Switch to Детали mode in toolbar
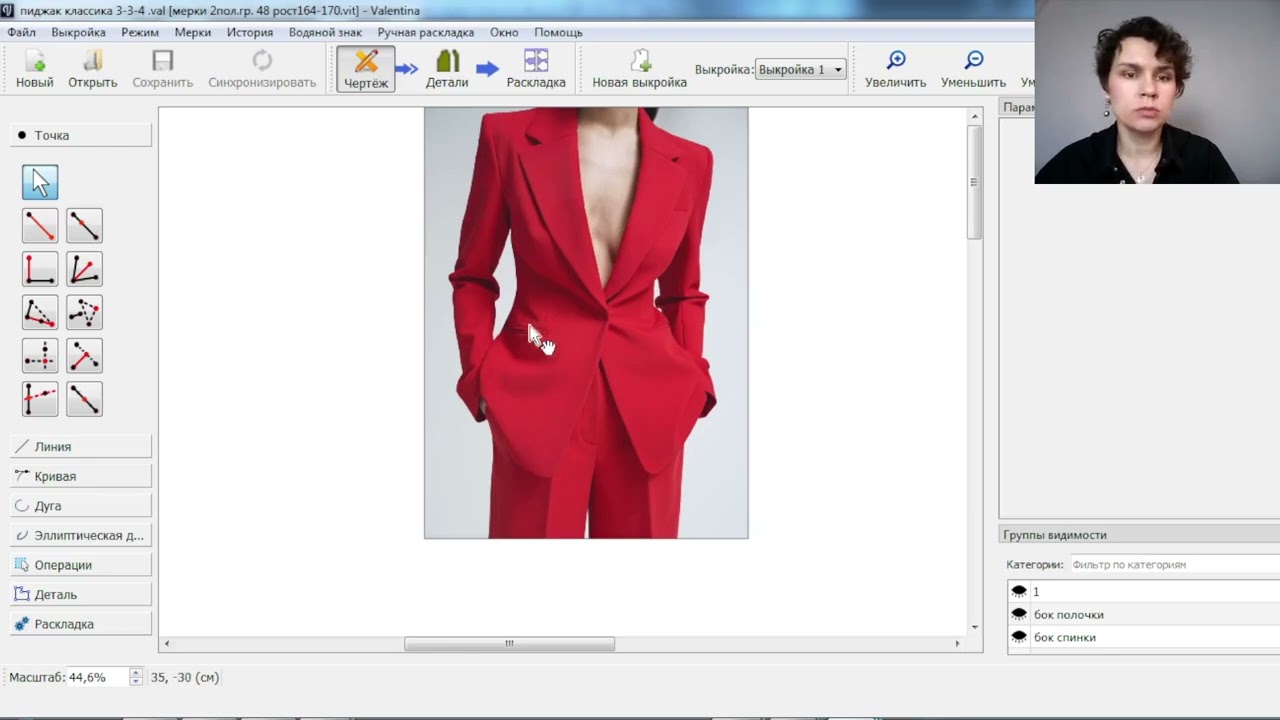Viewport: 1280px width, 720px height. point(447,69)
